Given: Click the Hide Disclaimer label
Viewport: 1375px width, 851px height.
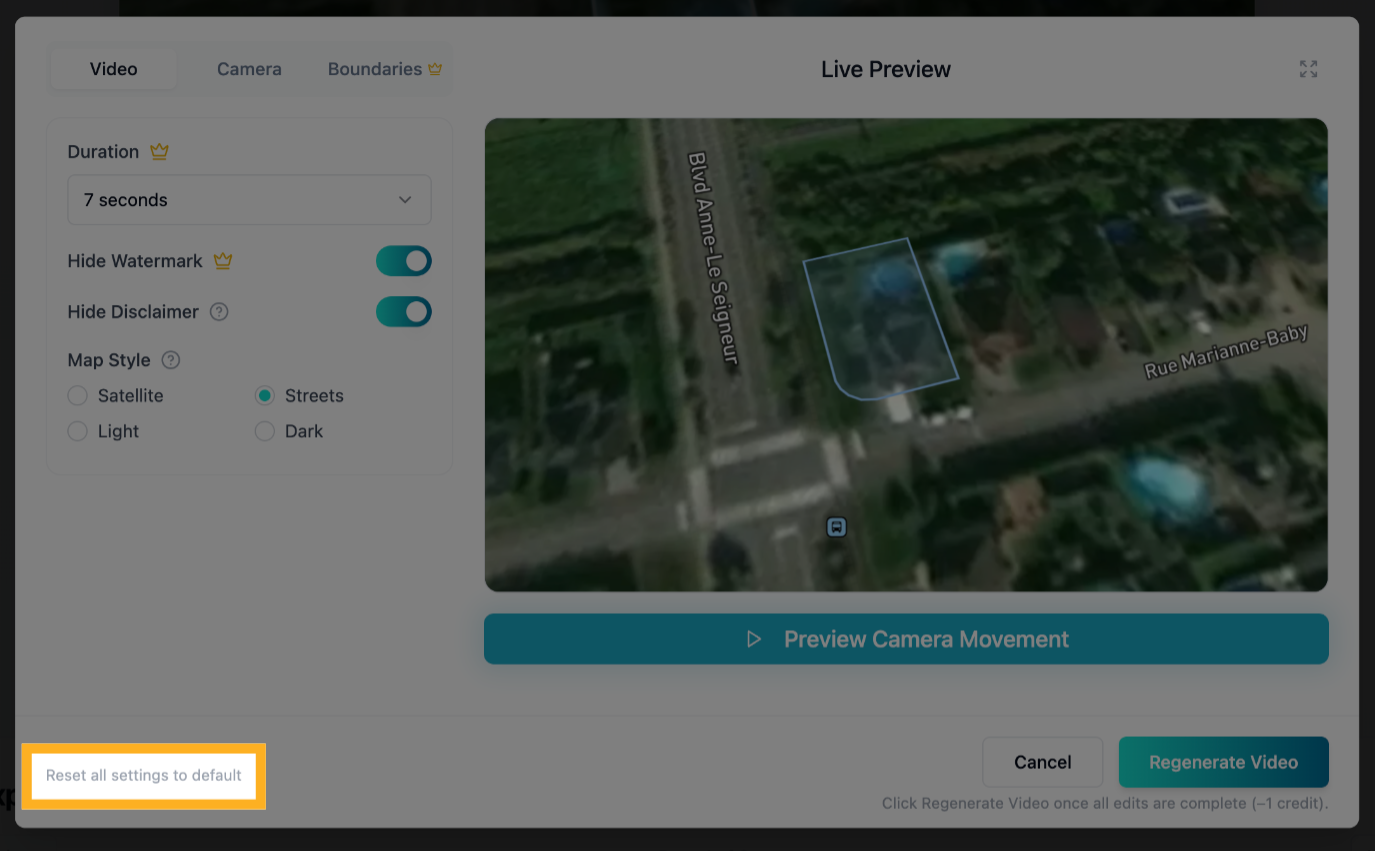Looking at the screenshot, I should pyautogui.click(x=133, y=312).
